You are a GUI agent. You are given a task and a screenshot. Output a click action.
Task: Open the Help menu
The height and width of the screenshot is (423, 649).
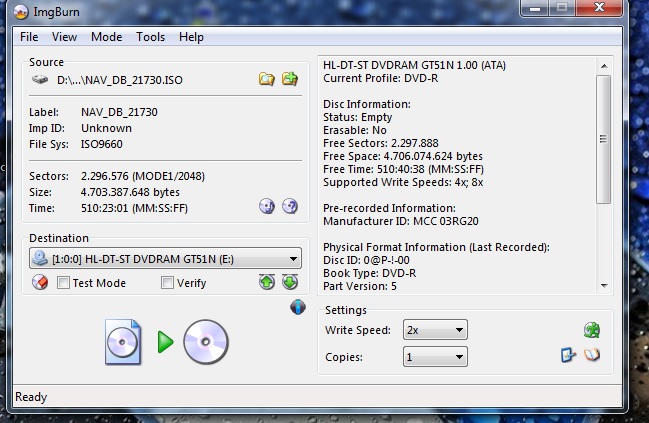click(191, 37)
